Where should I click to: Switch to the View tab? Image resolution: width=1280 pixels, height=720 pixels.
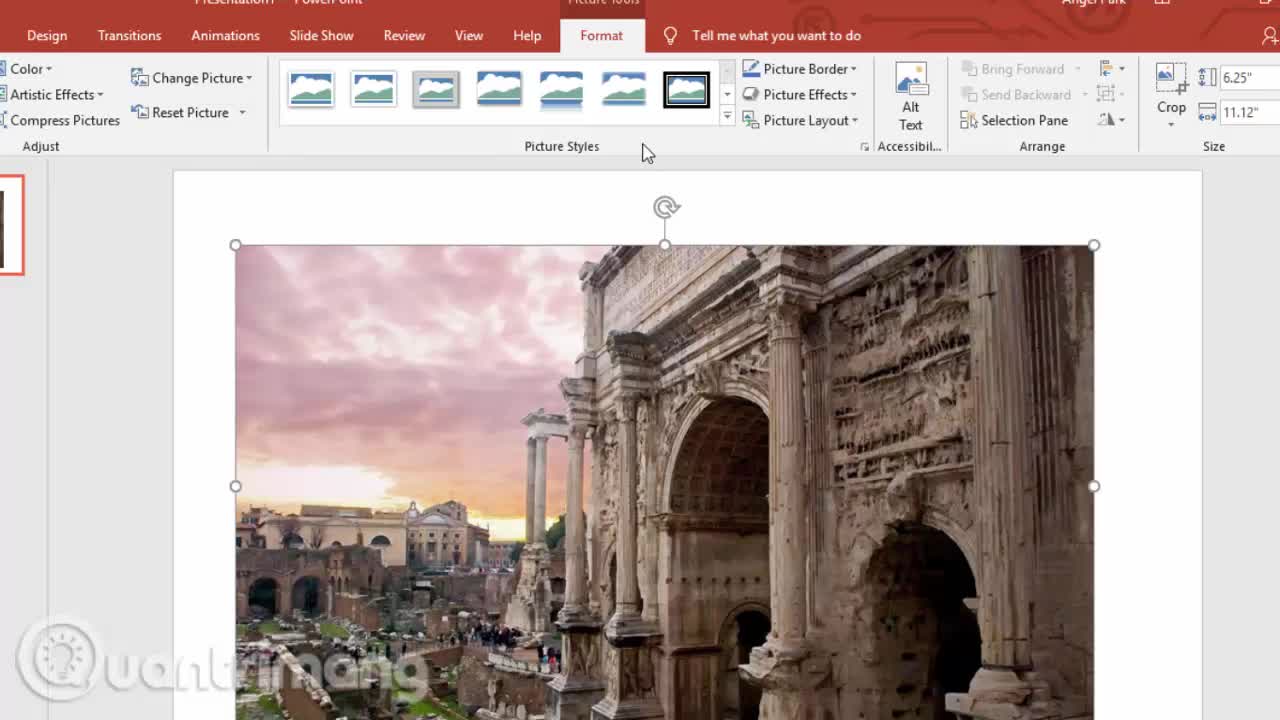click(x=469, y=36)
